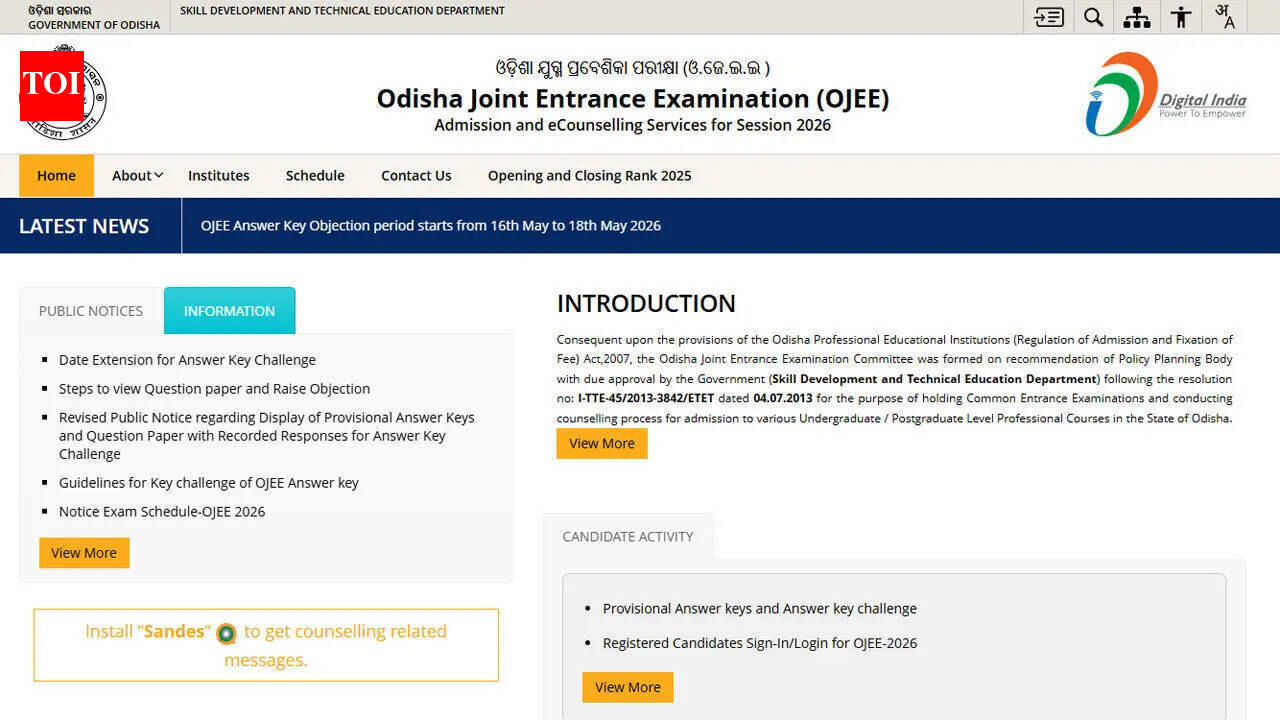Click Admission and eCounselling Services subtitle
The height and width of the screenshot is (720, 1280).
(633, 125)
